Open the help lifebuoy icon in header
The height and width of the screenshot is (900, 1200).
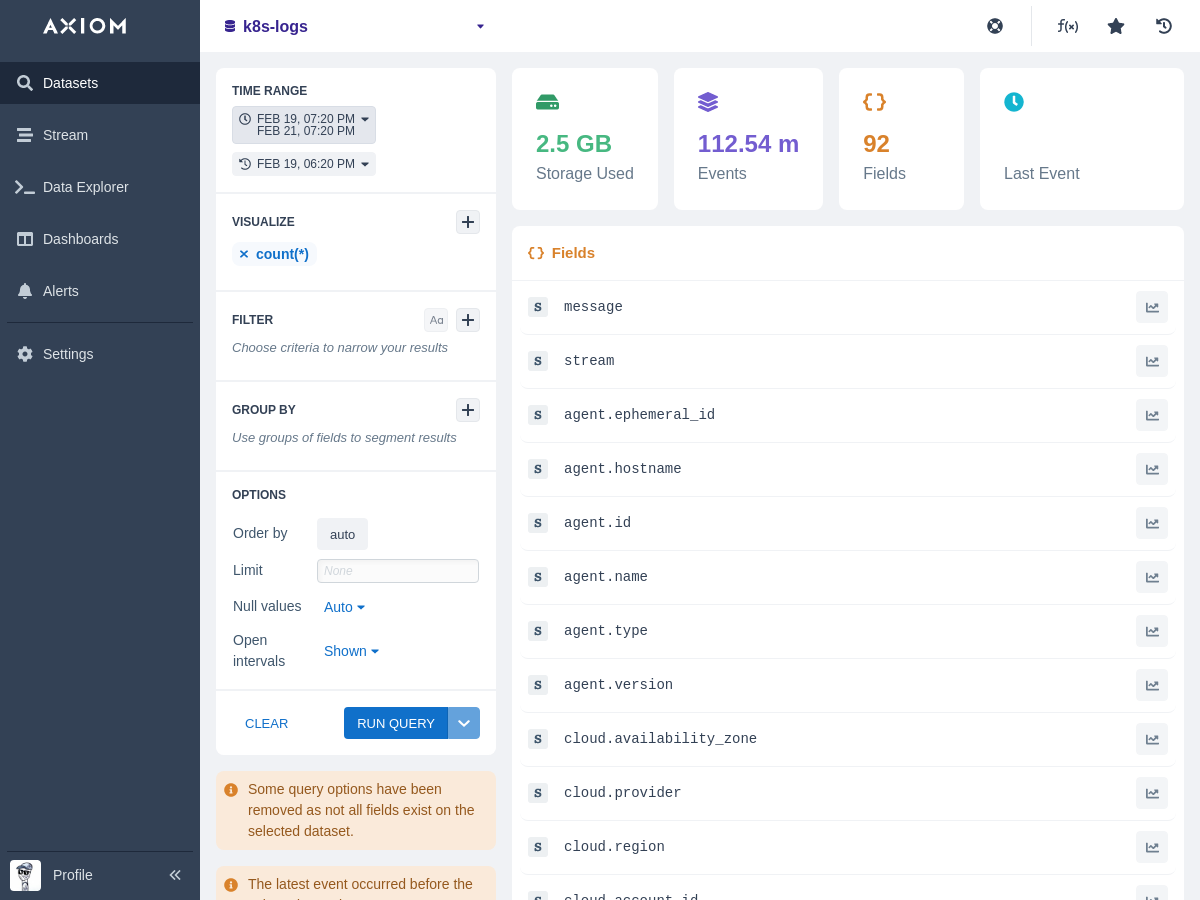[x=995, y=26]
